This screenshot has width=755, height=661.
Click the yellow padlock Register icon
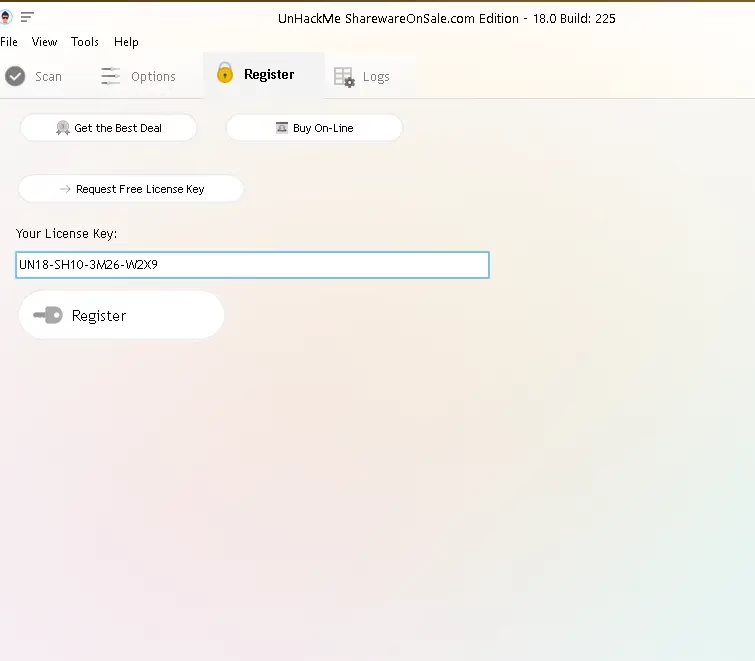(x=225, y=73)
